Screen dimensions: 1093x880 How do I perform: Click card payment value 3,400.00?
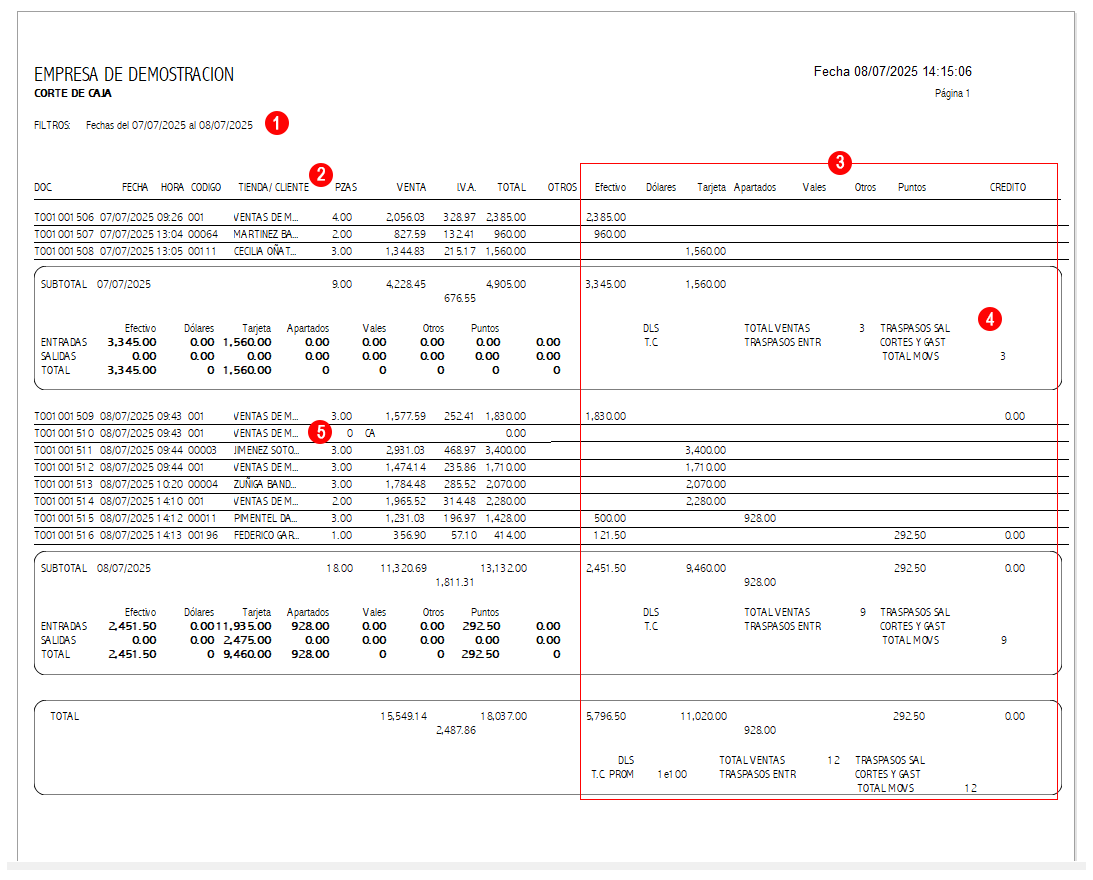point(705,450)
